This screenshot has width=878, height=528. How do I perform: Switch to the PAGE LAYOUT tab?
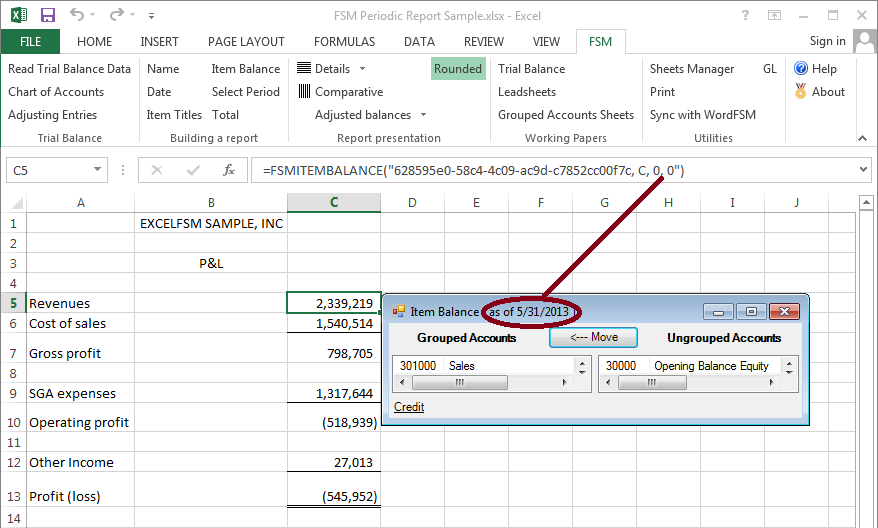tap(246, 41)
